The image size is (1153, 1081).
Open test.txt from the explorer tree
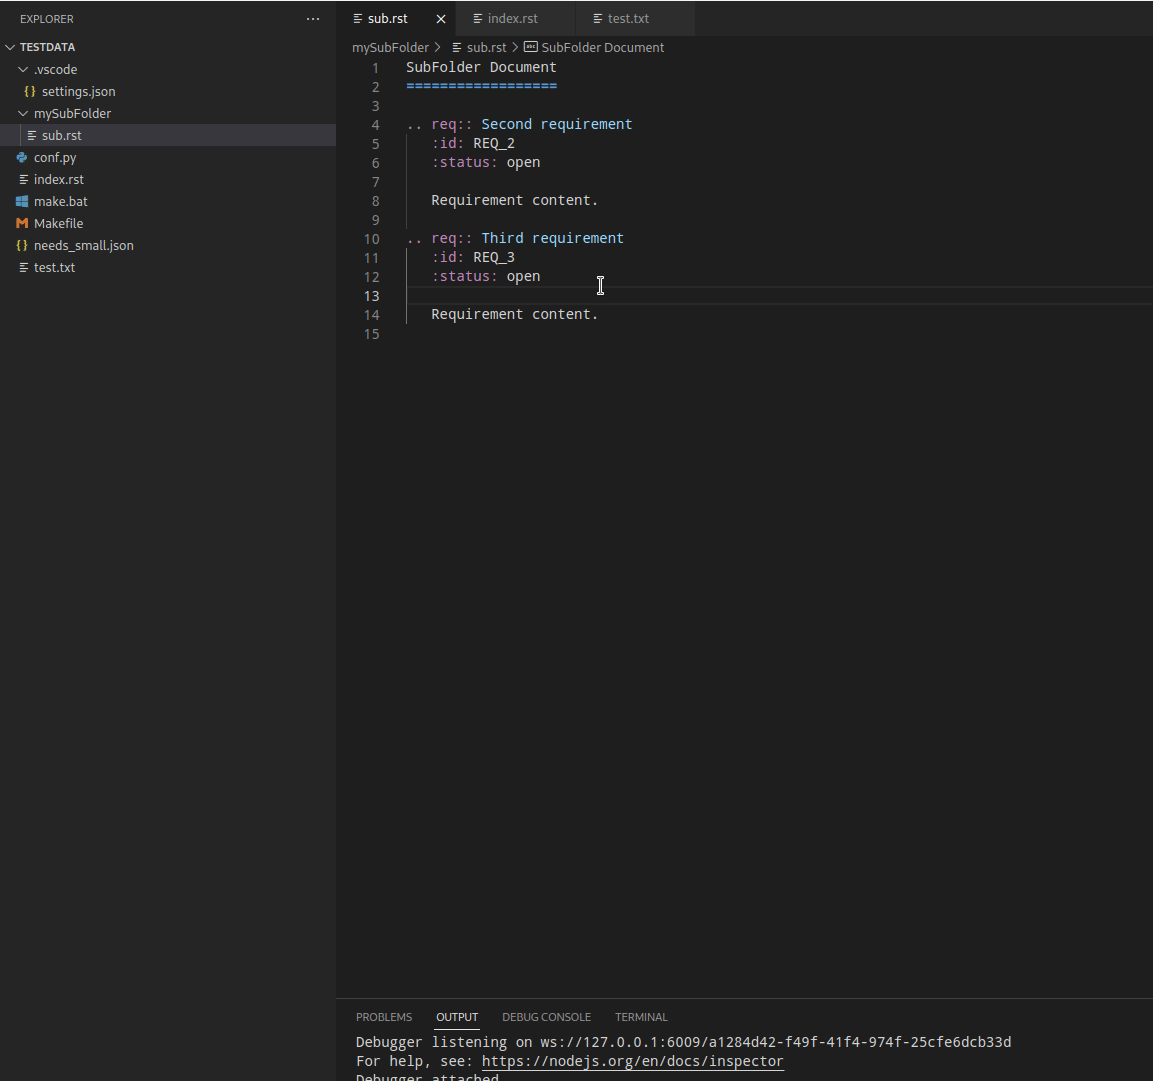[x=54, y=268]
